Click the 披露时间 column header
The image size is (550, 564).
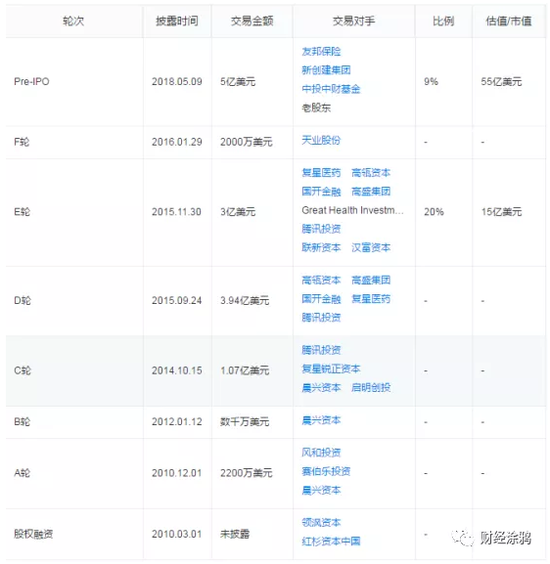point(177,21)
